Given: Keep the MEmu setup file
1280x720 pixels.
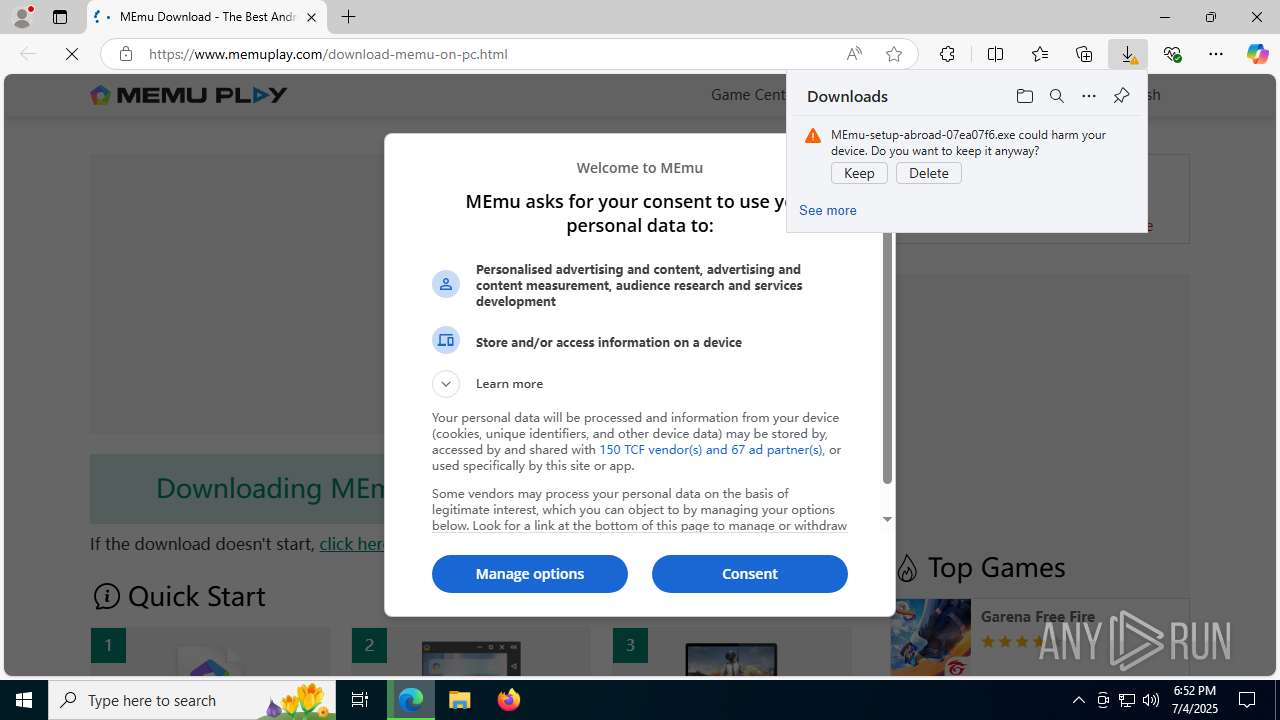Looking at the screenshot, I should pyautogui.click(x=859, y=173).
